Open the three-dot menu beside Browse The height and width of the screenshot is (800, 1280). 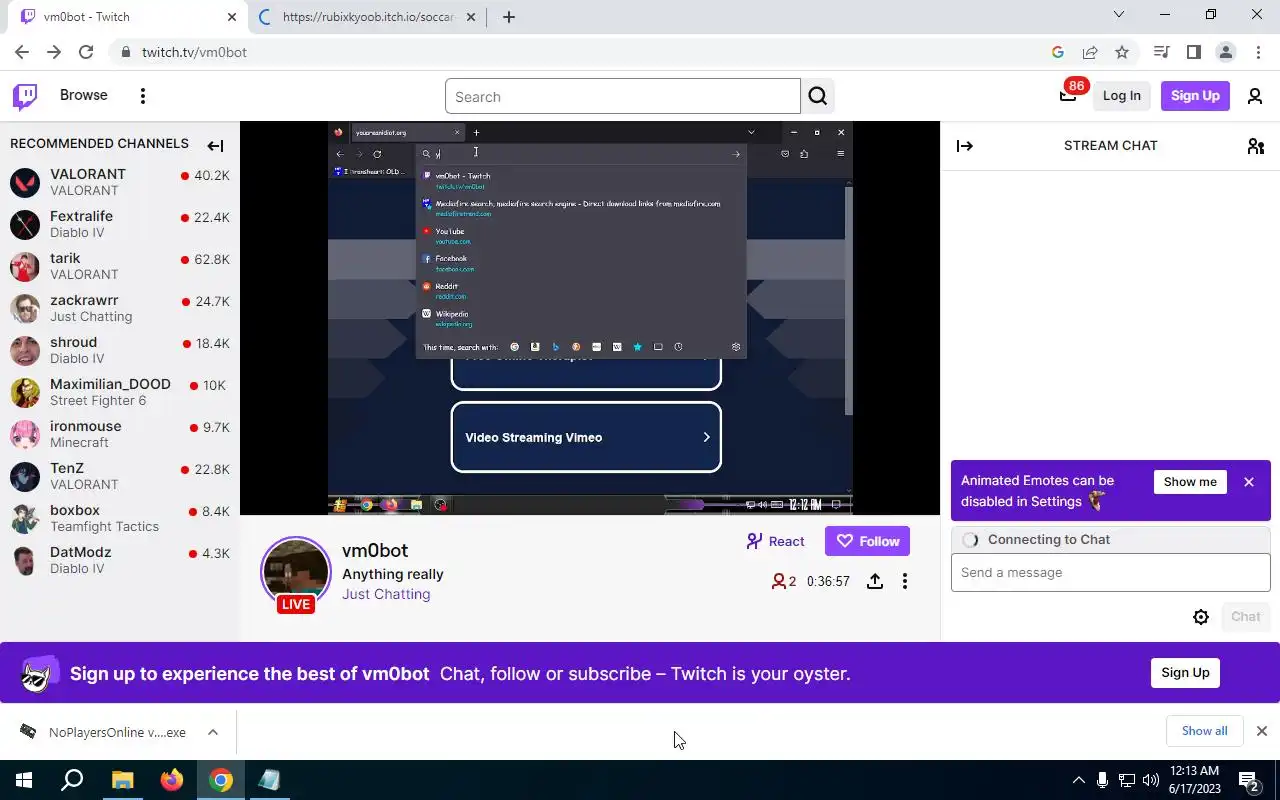143,96
